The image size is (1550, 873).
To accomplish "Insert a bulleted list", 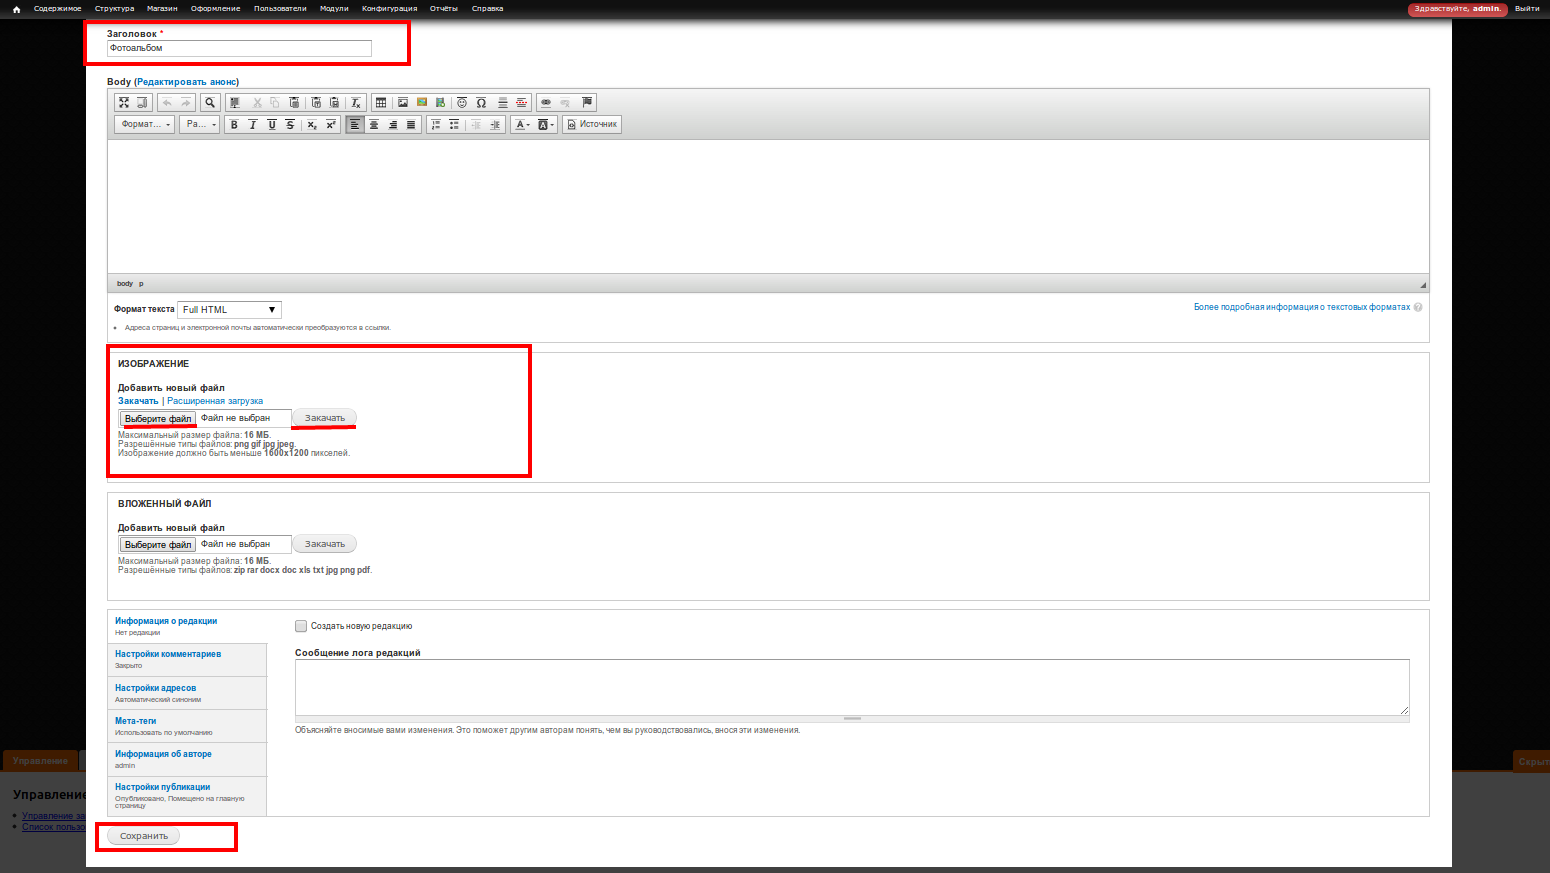I will [x=454, y=125].
